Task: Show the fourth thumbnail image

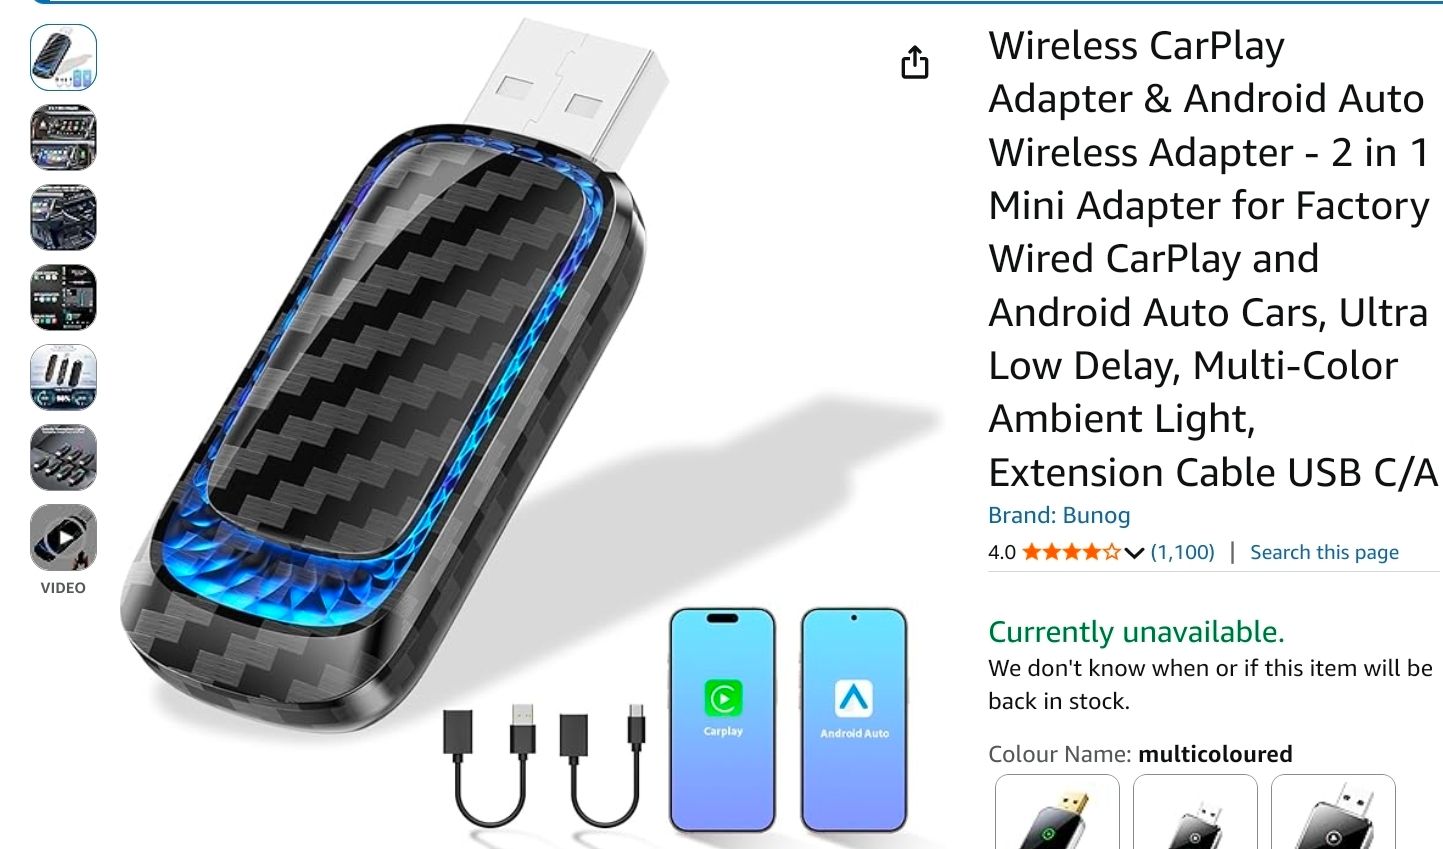Action: coord(64,298)
